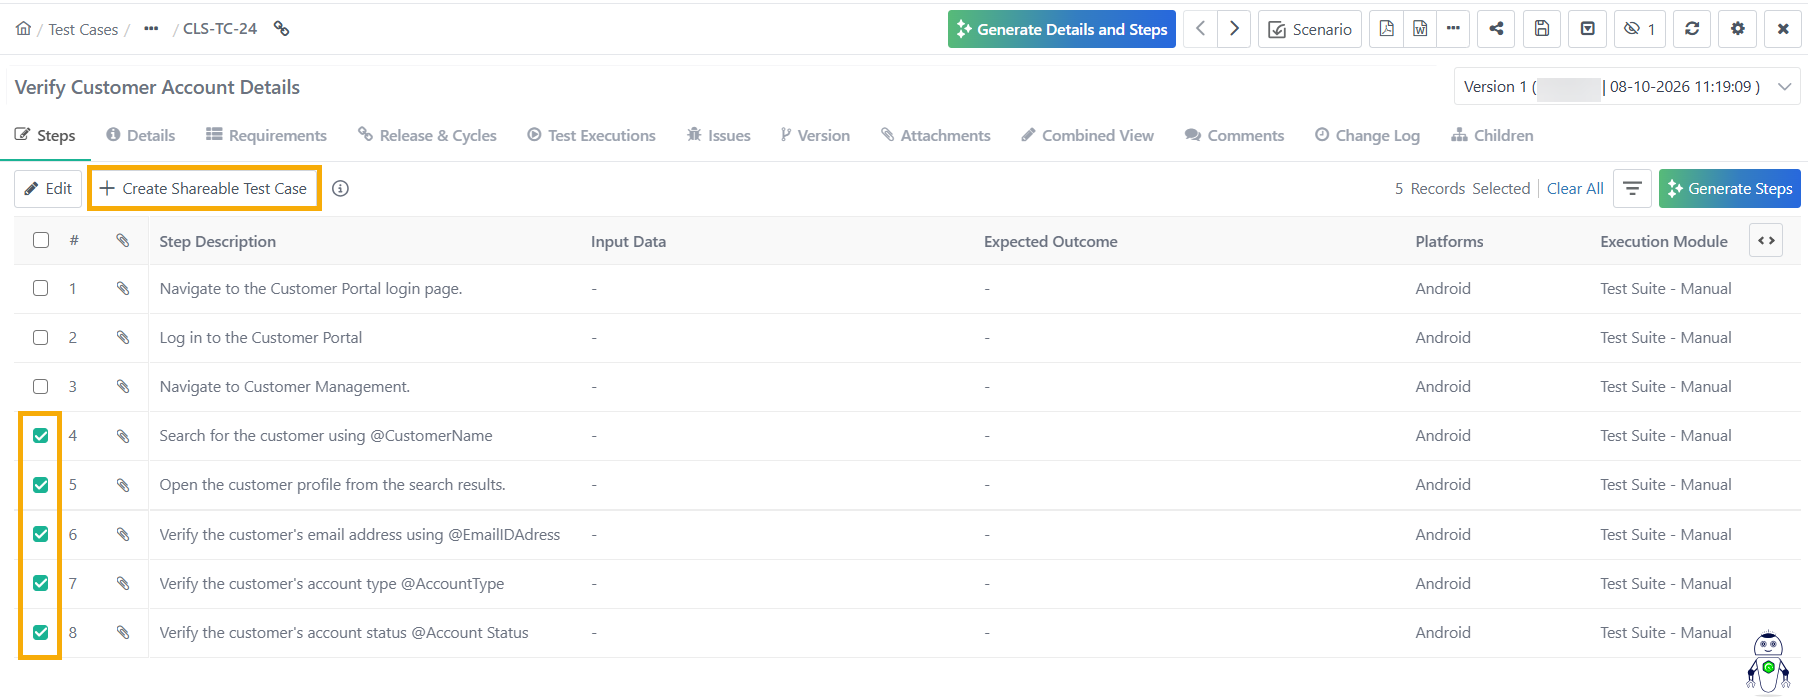Toggle the select-all header checkbox
This screenshot has width=1808, height=699.
click(x=41, y=240)
